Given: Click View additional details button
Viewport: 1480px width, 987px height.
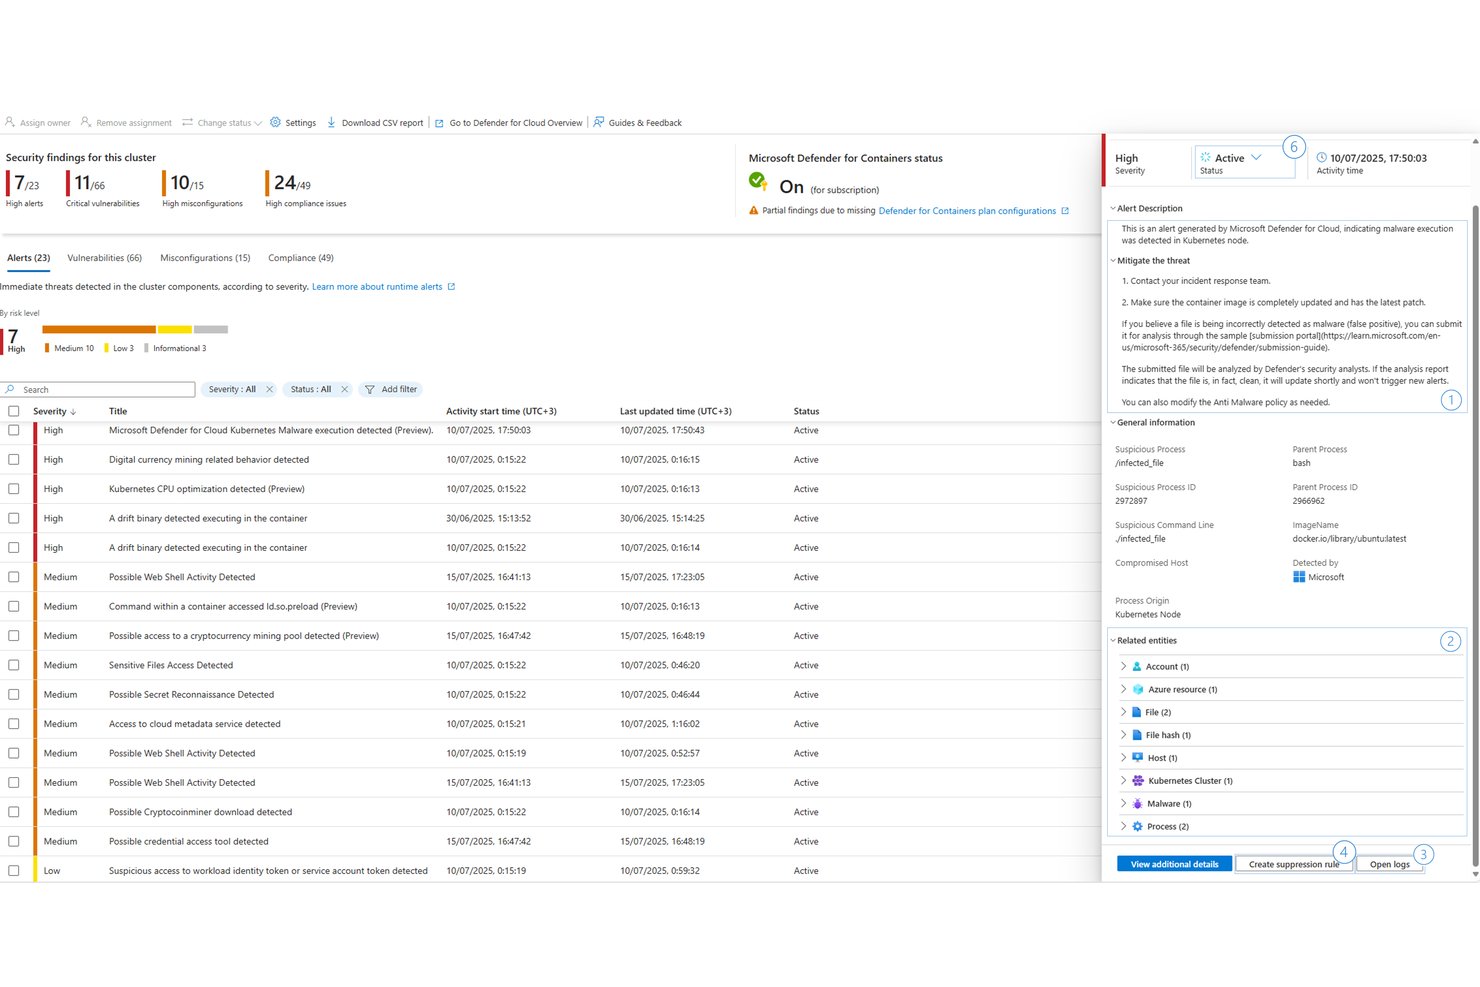Looking at the screenshot, I should click(1174, 864).
